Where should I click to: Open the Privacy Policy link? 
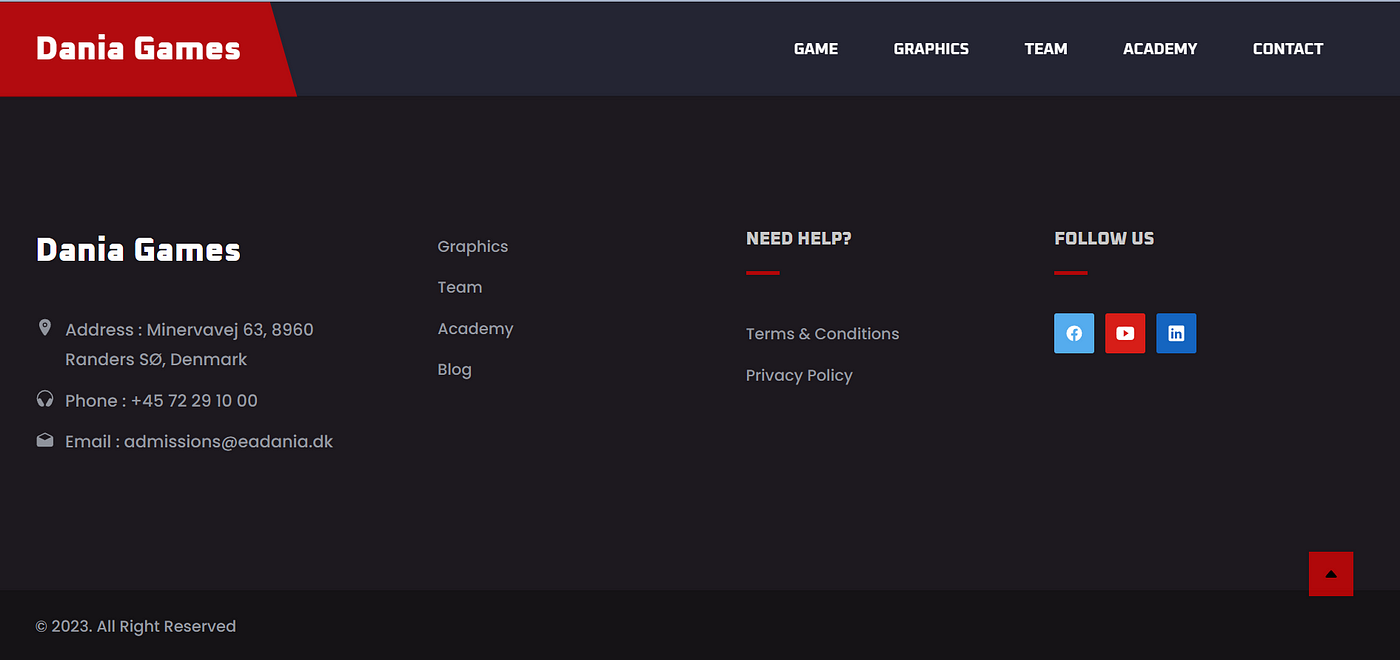pyautogui.click(x=799, y=376)
